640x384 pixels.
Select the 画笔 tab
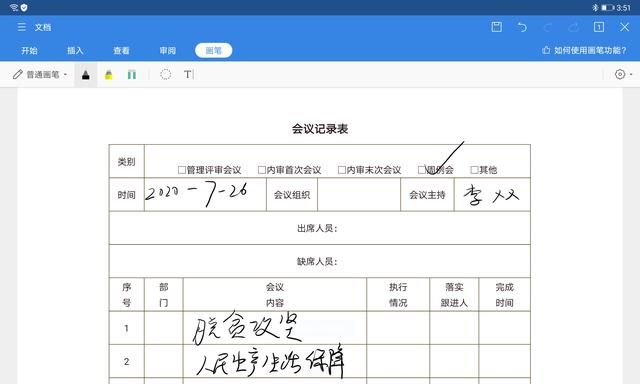point(213,51)
